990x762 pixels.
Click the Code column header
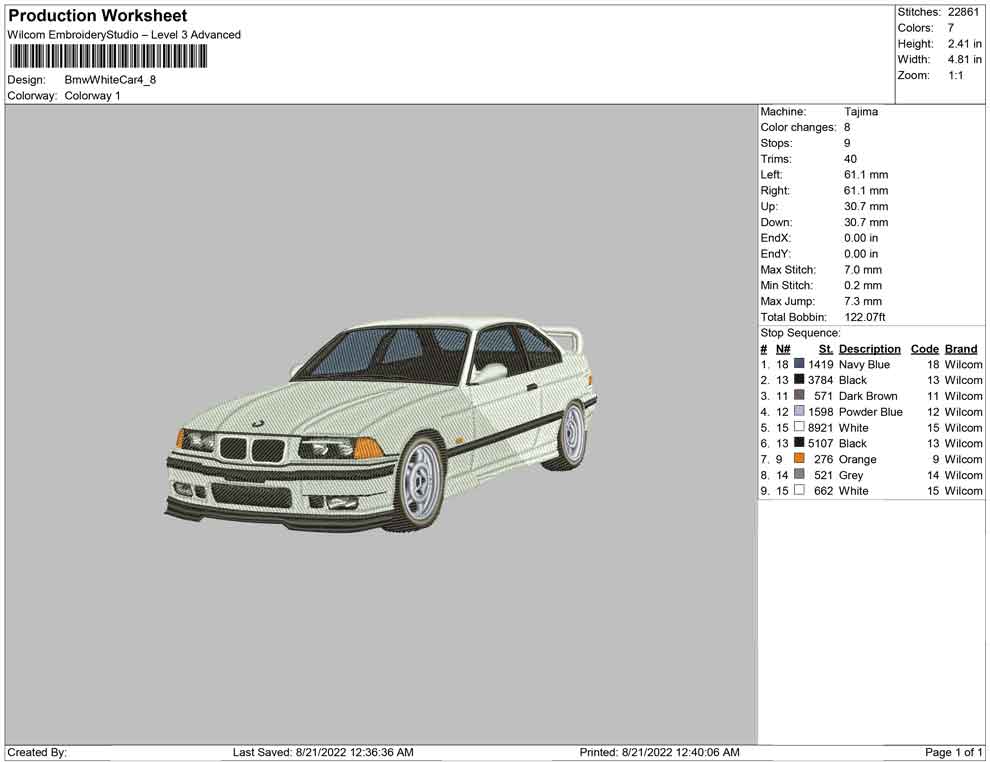point(925,349)
